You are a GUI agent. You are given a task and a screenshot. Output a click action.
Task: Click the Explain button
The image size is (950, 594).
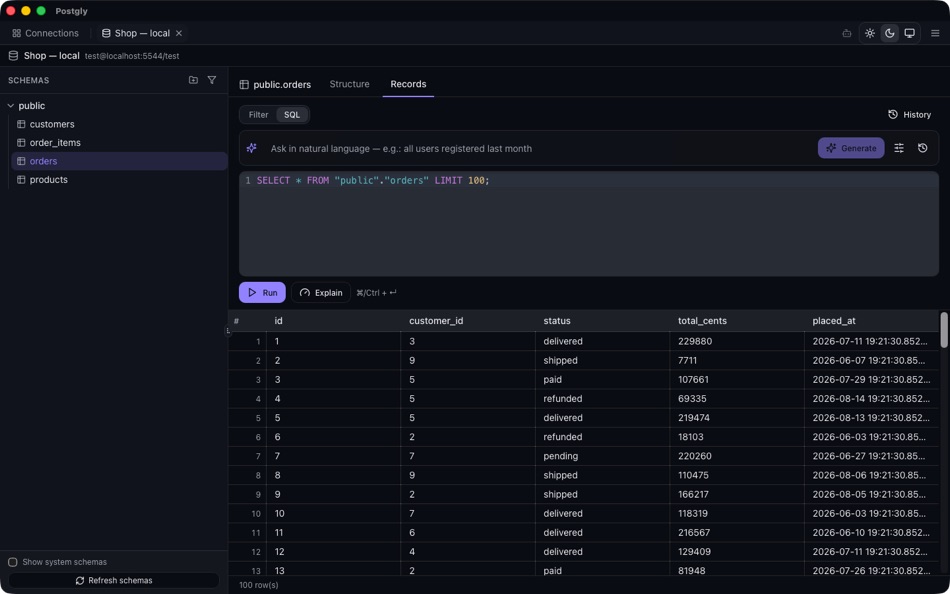click(x=321, y=293)
